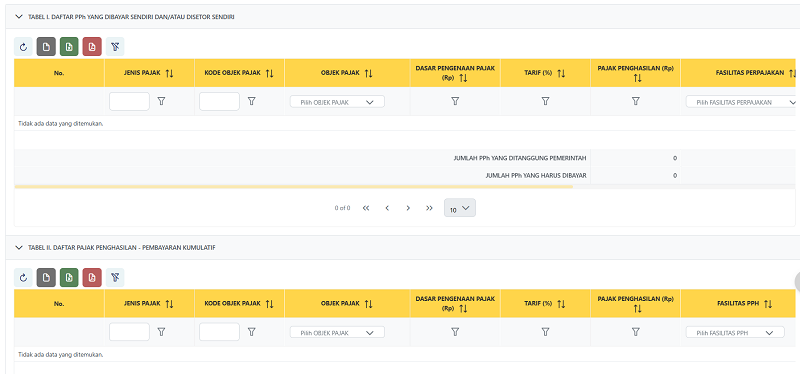Go to next page in Tabel I paginator
This screenshot has width=800, height=374.
(408, 208)
